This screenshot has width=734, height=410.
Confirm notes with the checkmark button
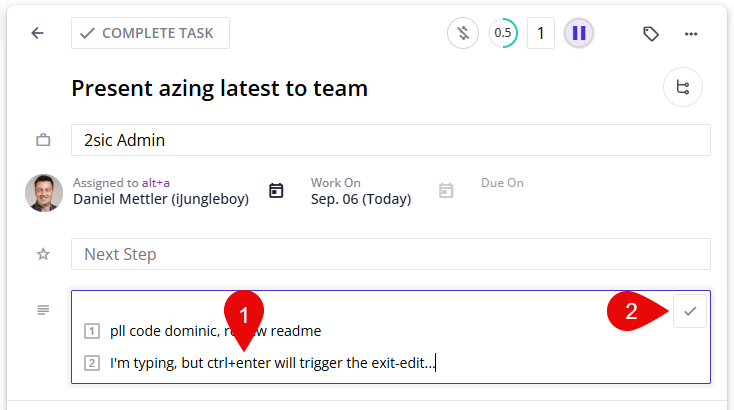(690, 311)
